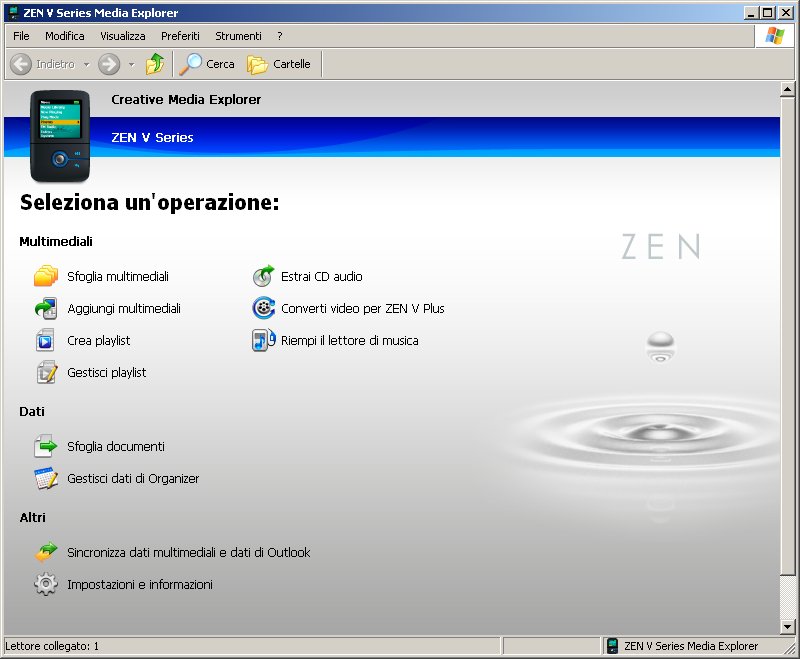Screen dimensions: 800x659
Task: Click the Sfoglia documenti icon
Action: click(46, 447)
